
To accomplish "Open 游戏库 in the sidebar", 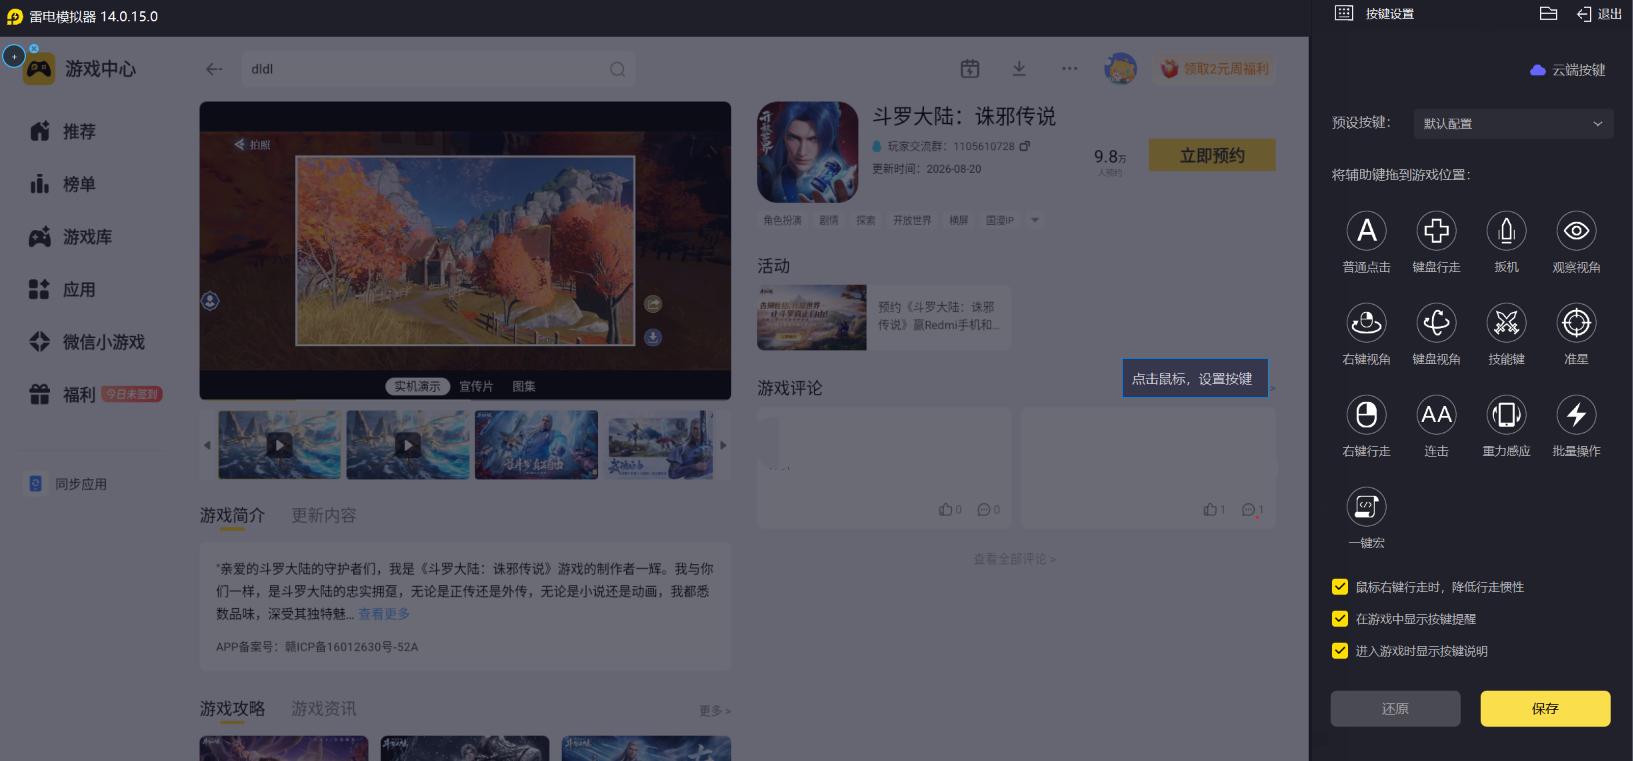I will pyautogui.click(x=71, y=237).
